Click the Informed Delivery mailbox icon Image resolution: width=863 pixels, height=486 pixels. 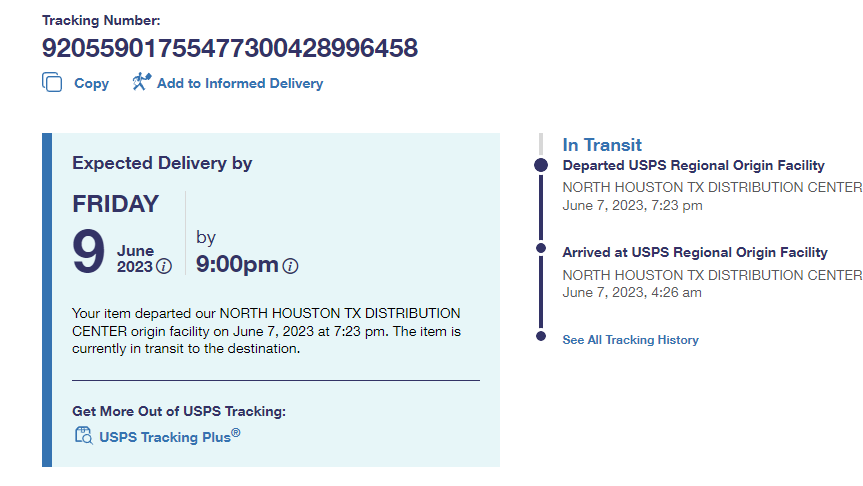click(141, 83)
